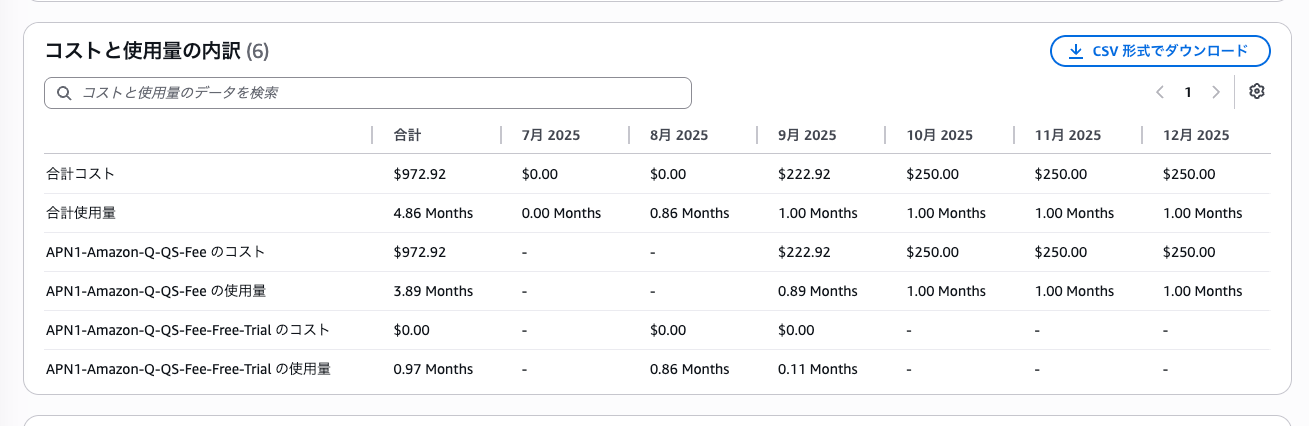
Task: Open table preferences gear icon
Action: (x=1257, y=92)
